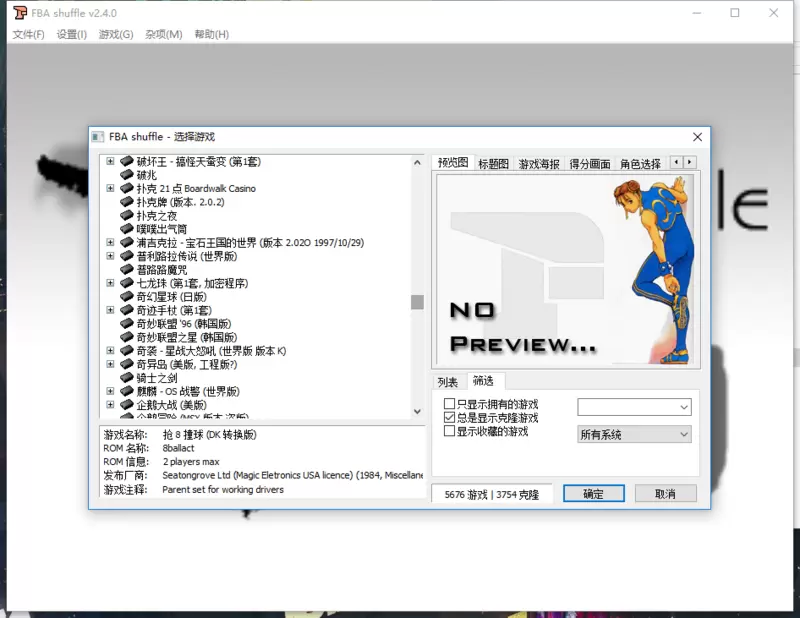Enable 只显示拥有的游戏 checkbox
Screen dimensions: 800x618
(450, 404)
